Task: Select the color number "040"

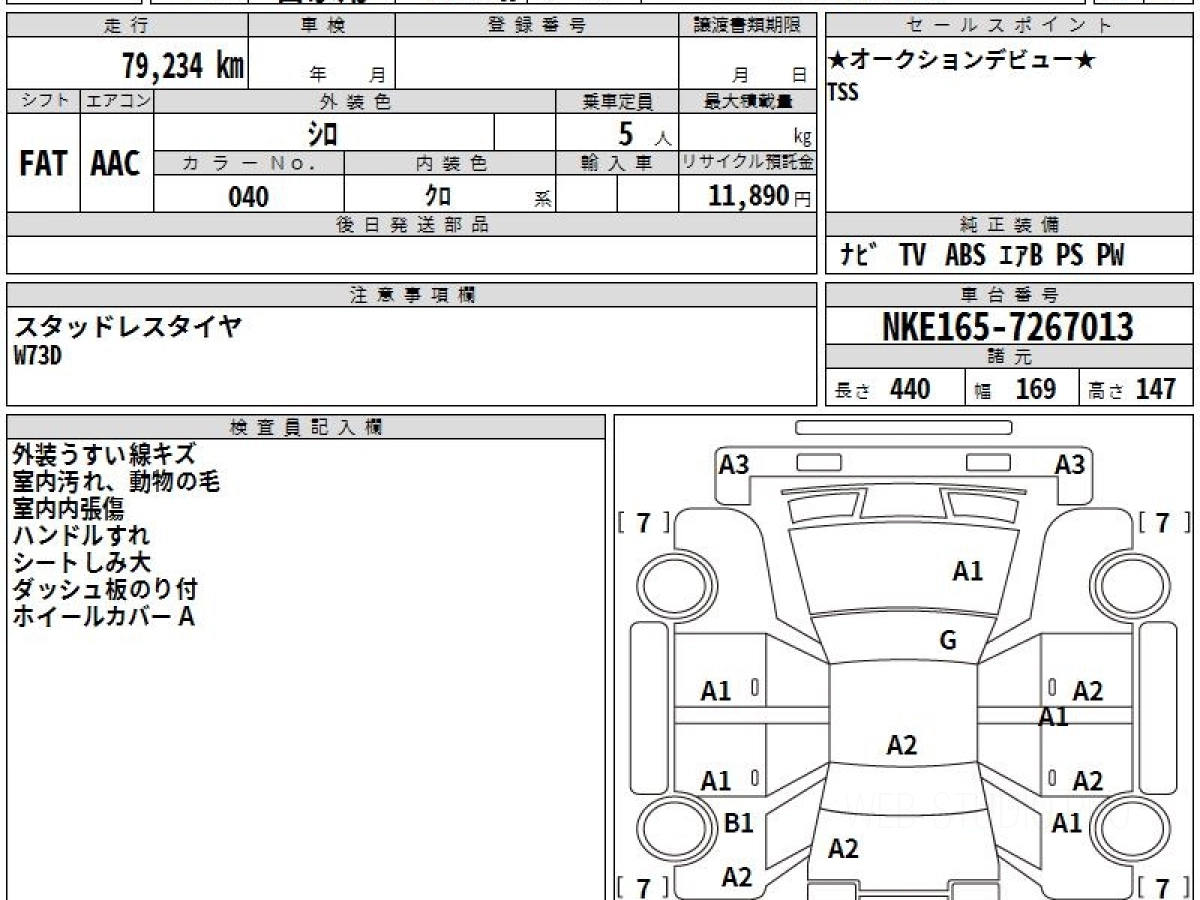Action: click(x=248, y=196)
